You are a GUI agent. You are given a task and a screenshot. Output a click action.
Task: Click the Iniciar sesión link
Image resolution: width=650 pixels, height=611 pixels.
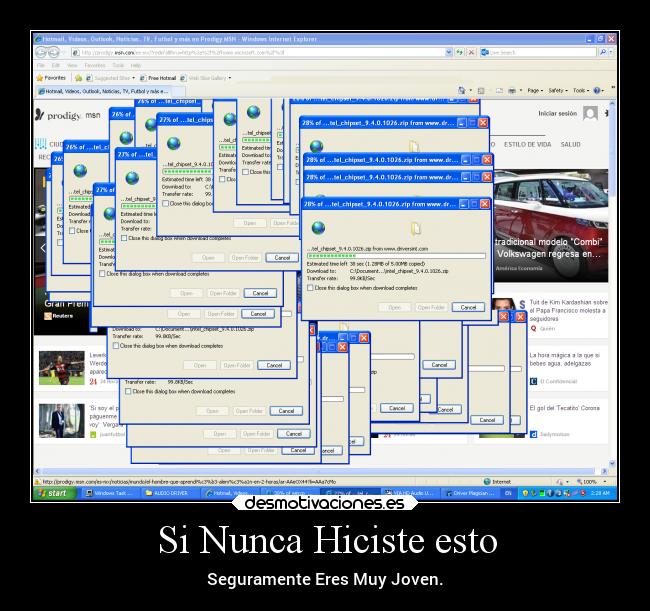[x=557, y=113]
